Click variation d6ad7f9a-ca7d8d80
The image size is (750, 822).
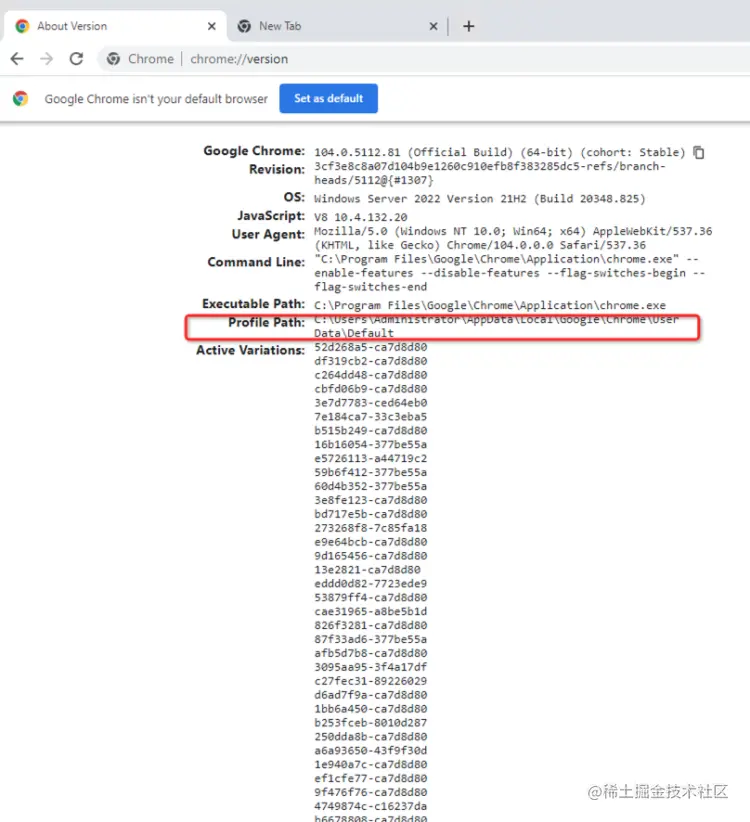pos(371,695)
